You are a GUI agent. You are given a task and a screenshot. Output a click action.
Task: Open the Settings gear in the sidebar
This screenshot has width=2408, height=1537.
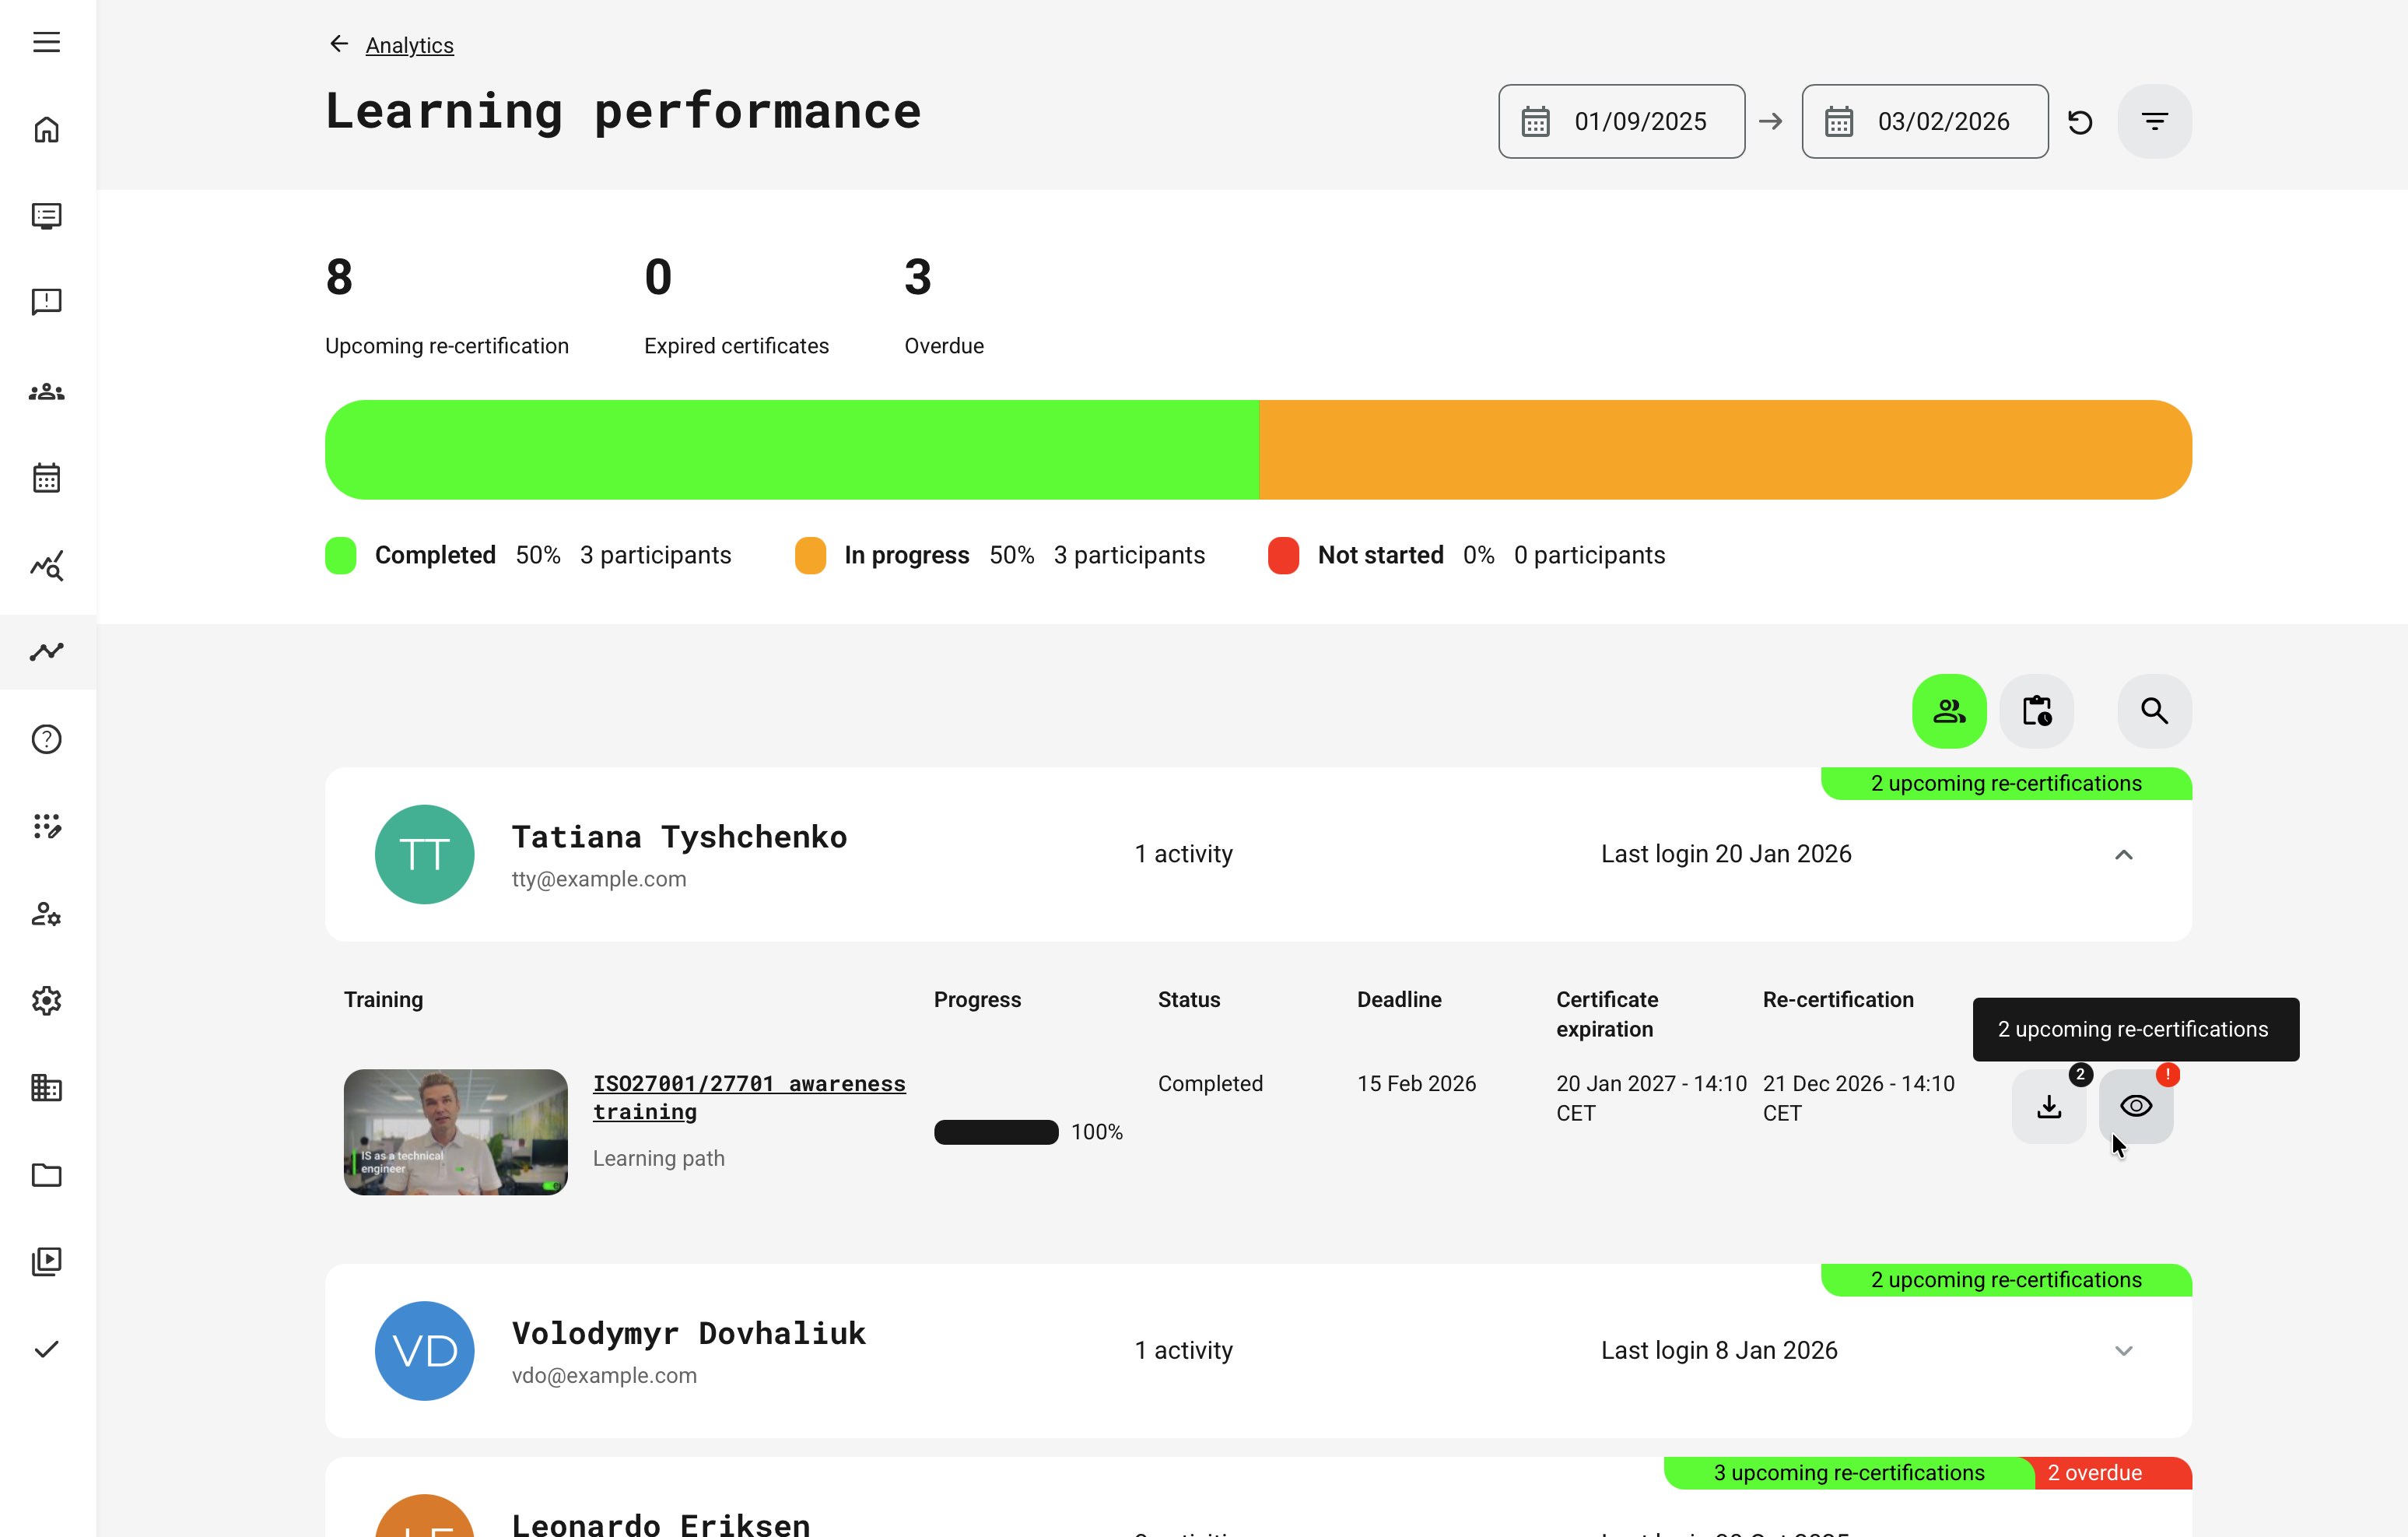coord(47,1000)
